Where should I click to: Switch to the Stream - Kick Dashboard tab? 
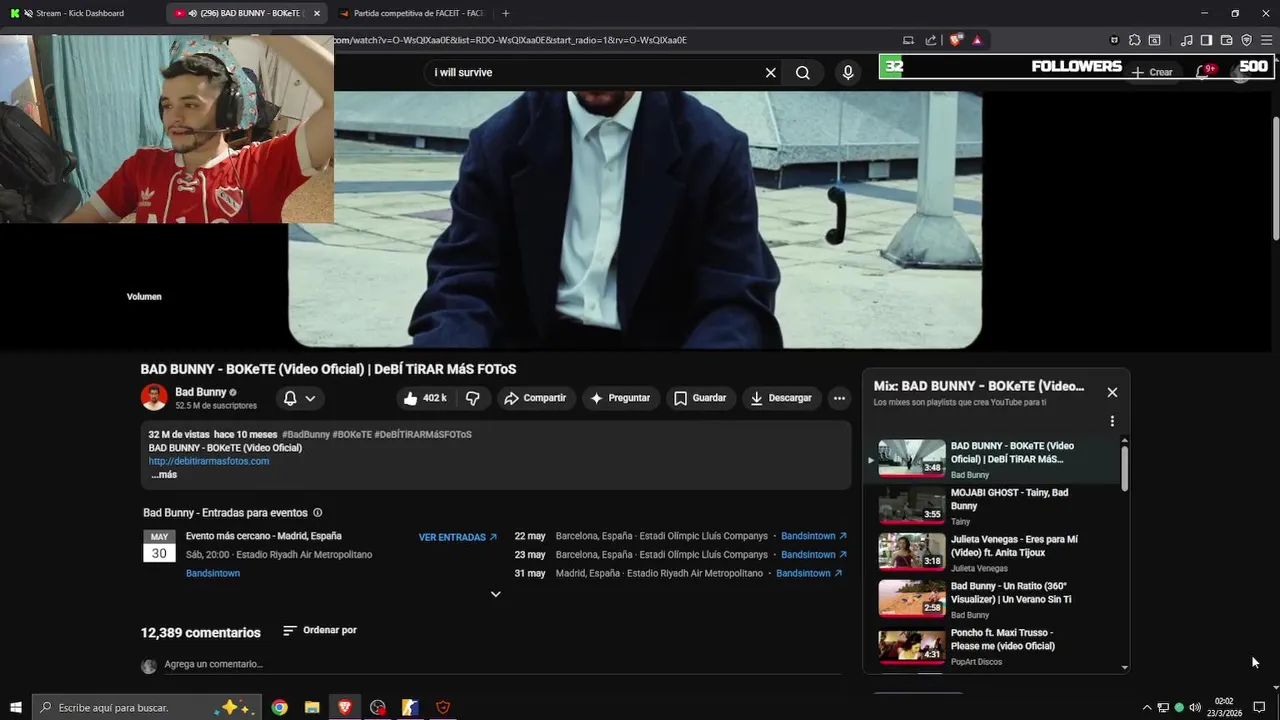[81, 13]
